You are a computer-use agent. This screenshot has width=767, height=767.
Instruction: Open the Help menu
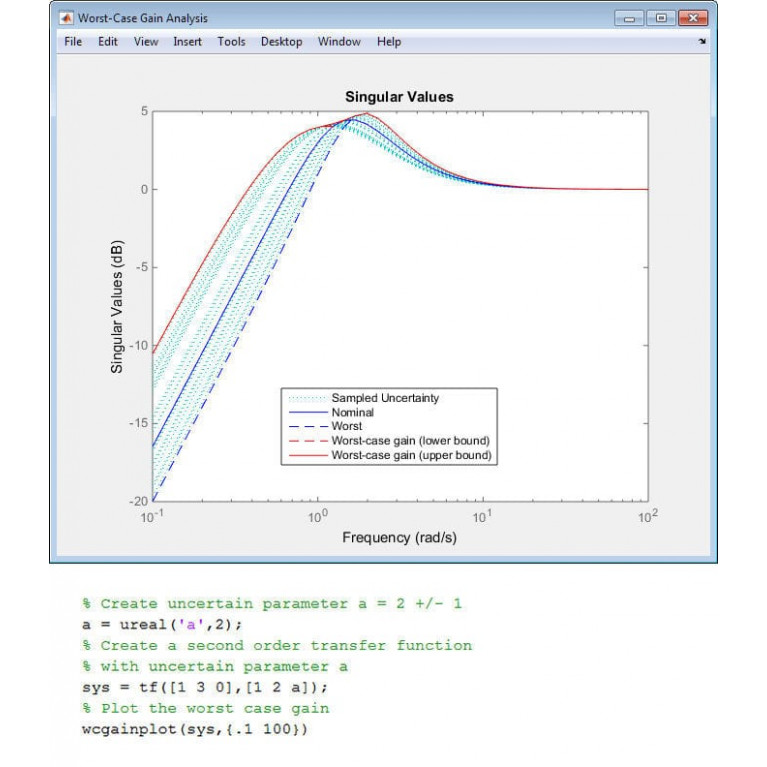[389, 42]
